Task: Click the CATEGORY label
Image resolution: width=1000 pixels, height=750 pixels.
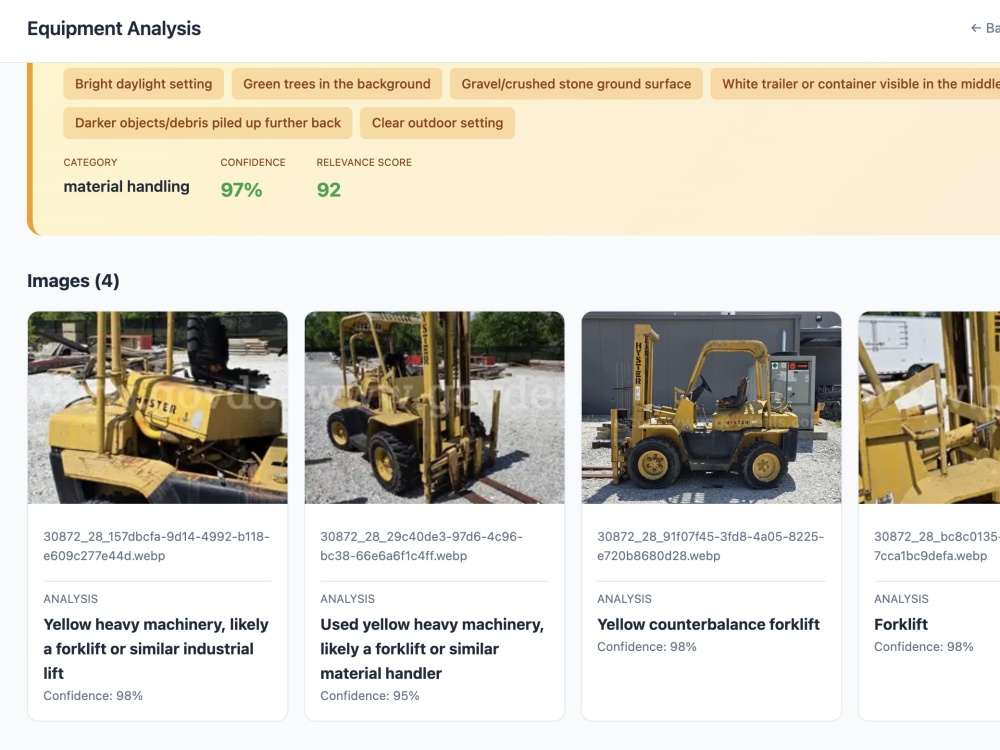Action: pyautogui.click(x=90, y=163)
